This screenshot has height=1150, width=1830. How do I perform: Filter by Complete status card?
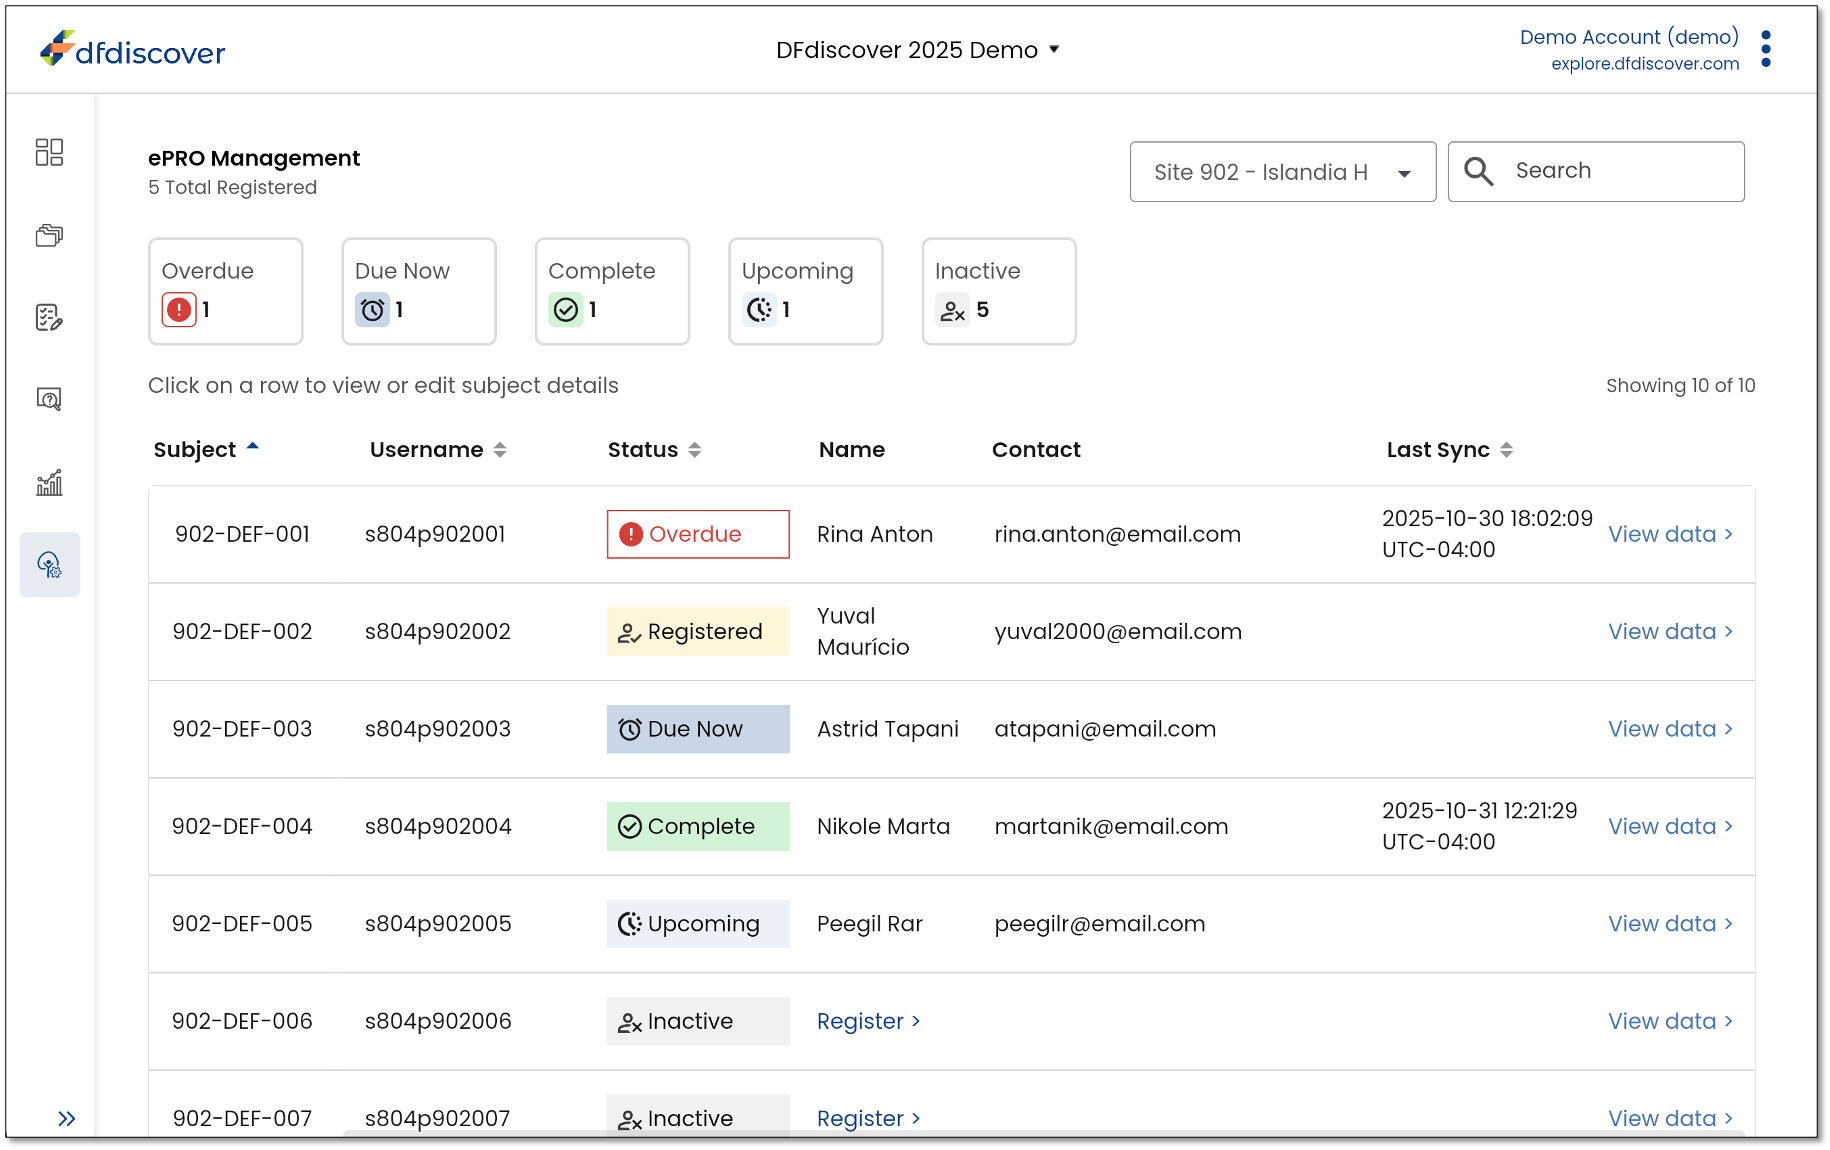(x=612, y=291)
